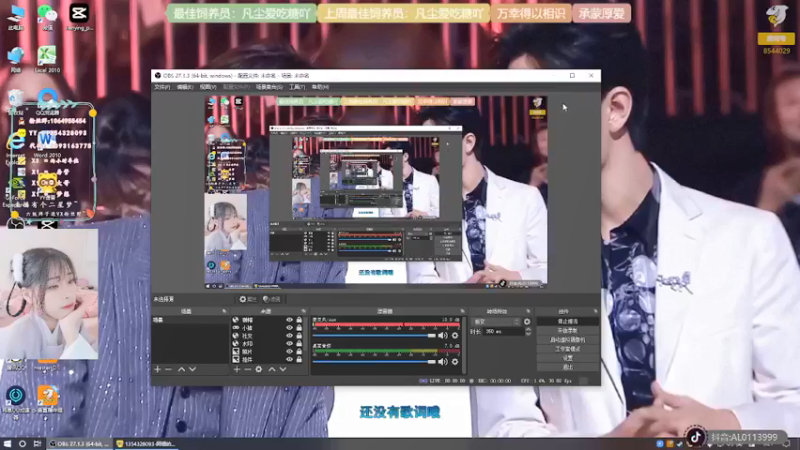The width and height of the screenshot is (800, 450).
Task: Pop out the 混音器 dock panel
Action: click(x=463, y=311)
